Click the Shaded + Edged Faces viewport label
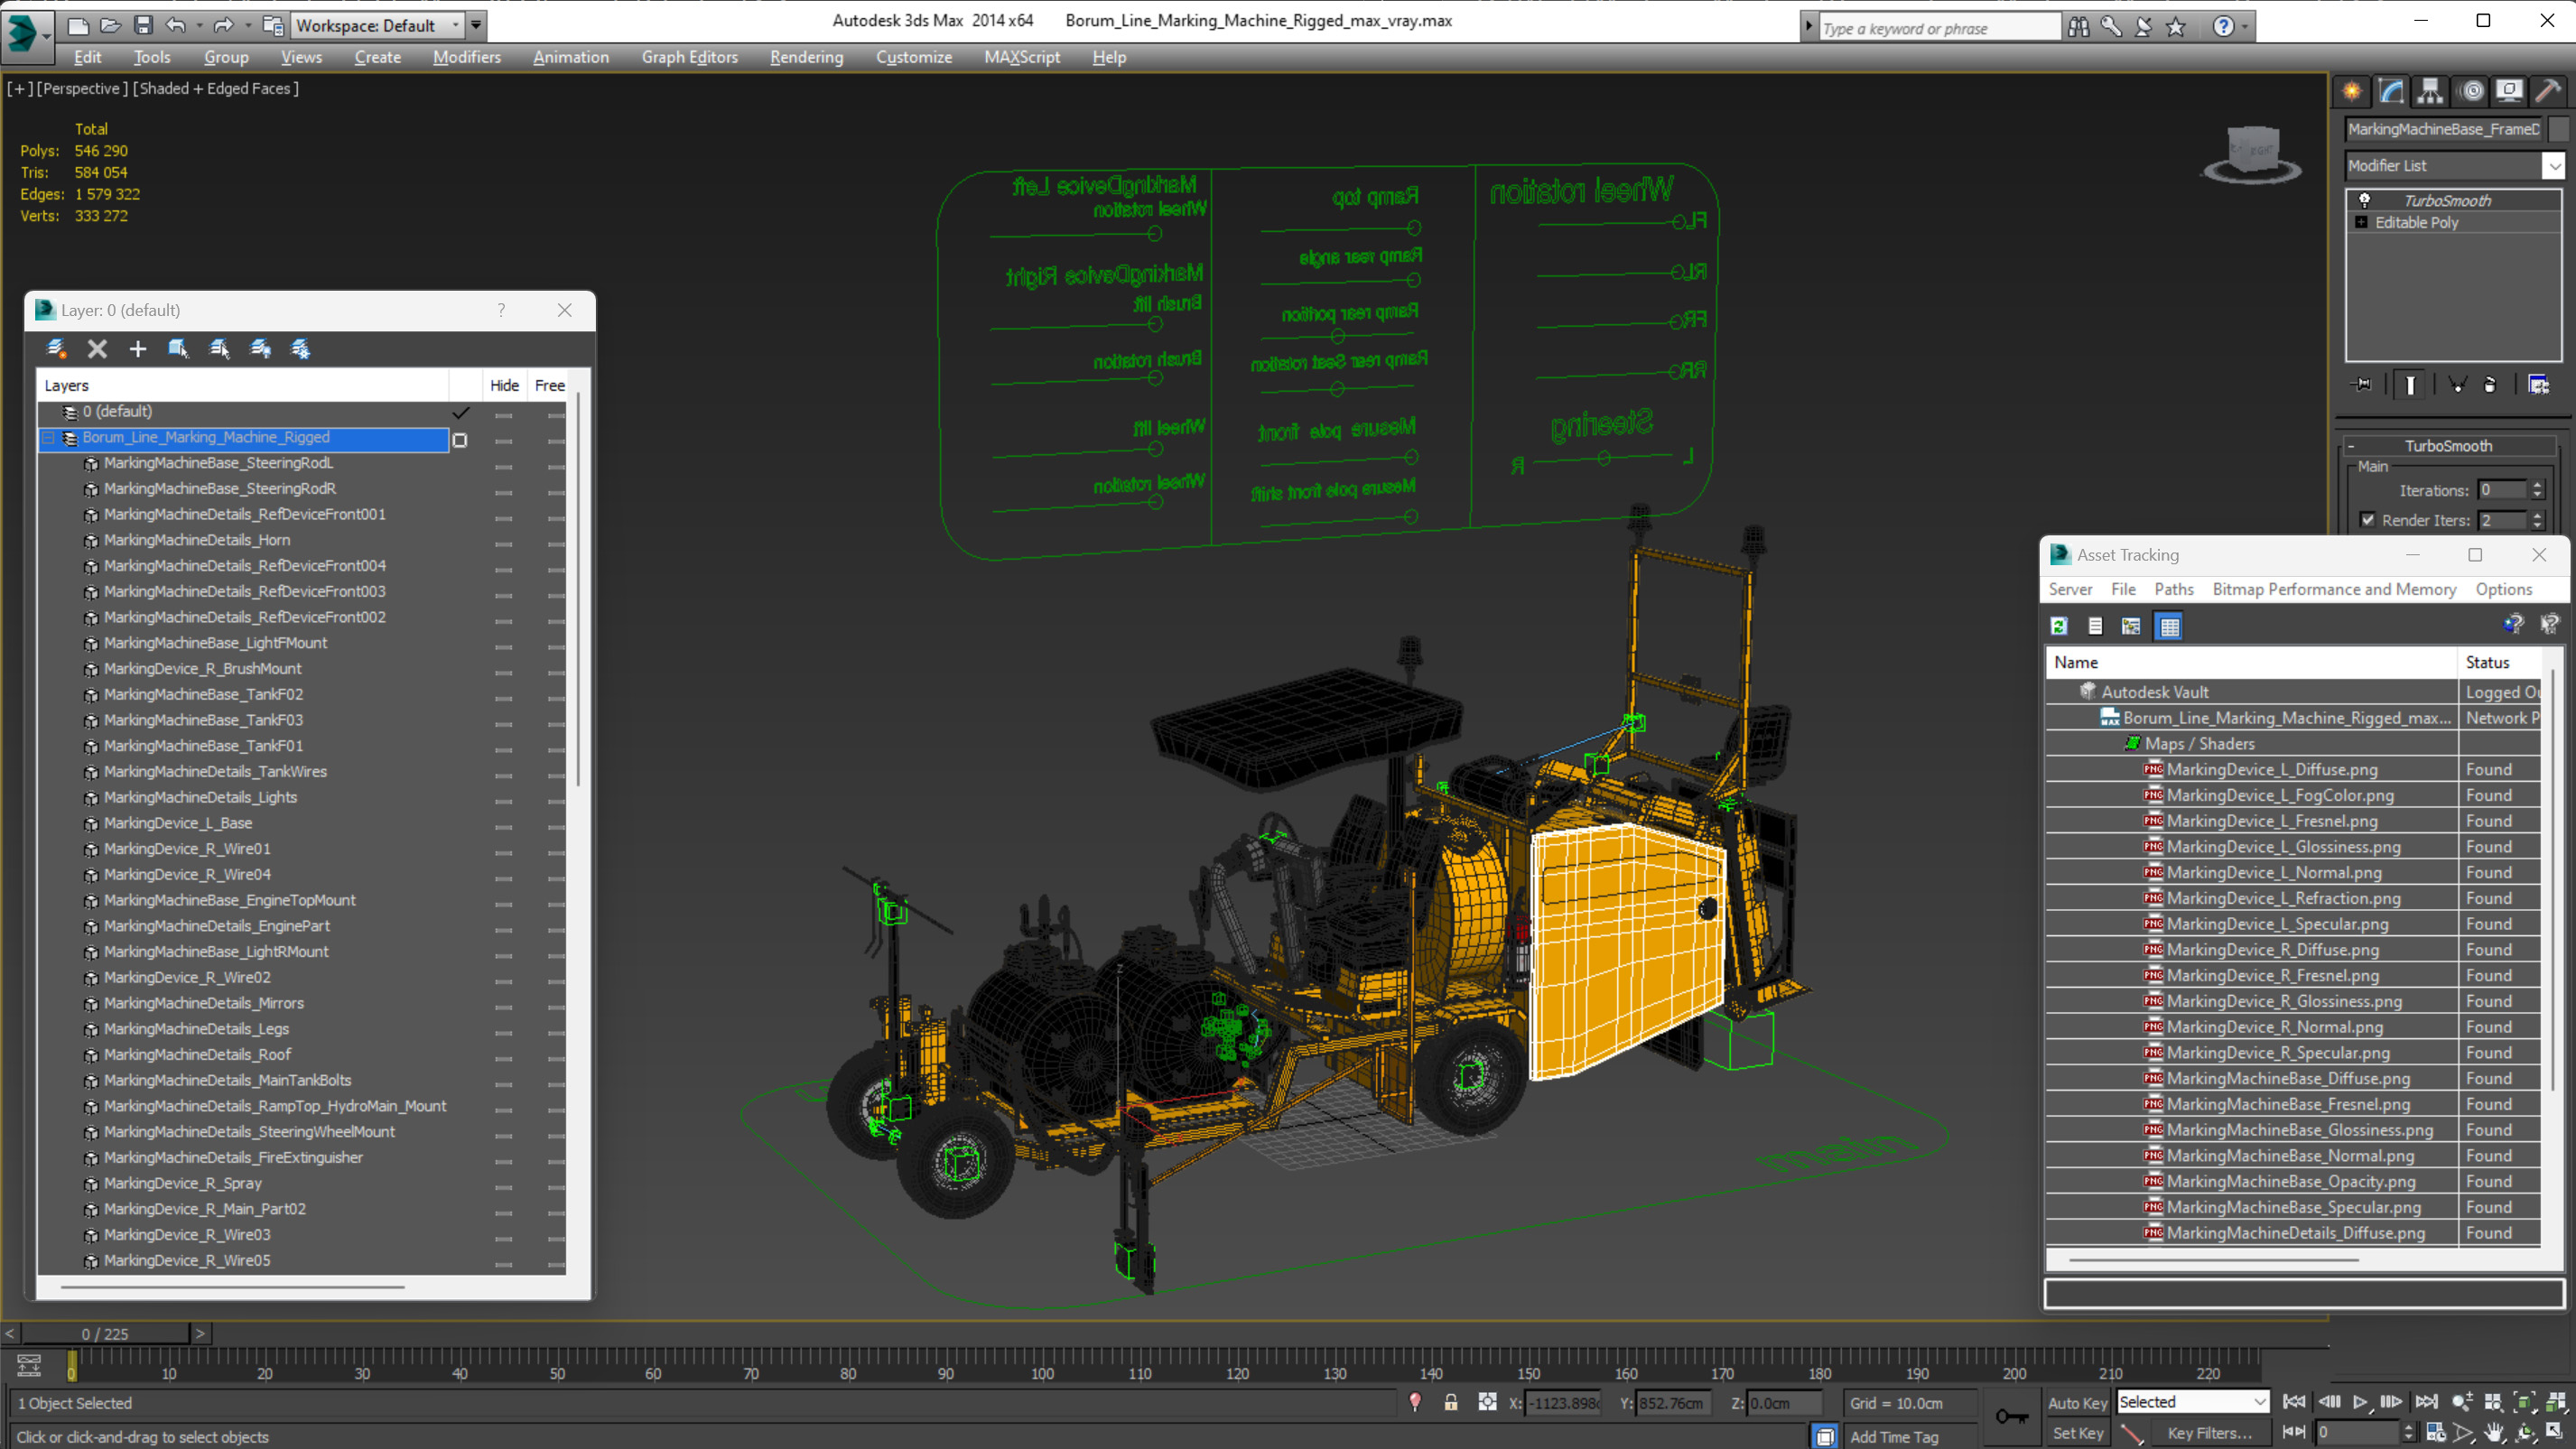The width and height of the screenshot is (2576, 1449). click(x=215, y=88)
